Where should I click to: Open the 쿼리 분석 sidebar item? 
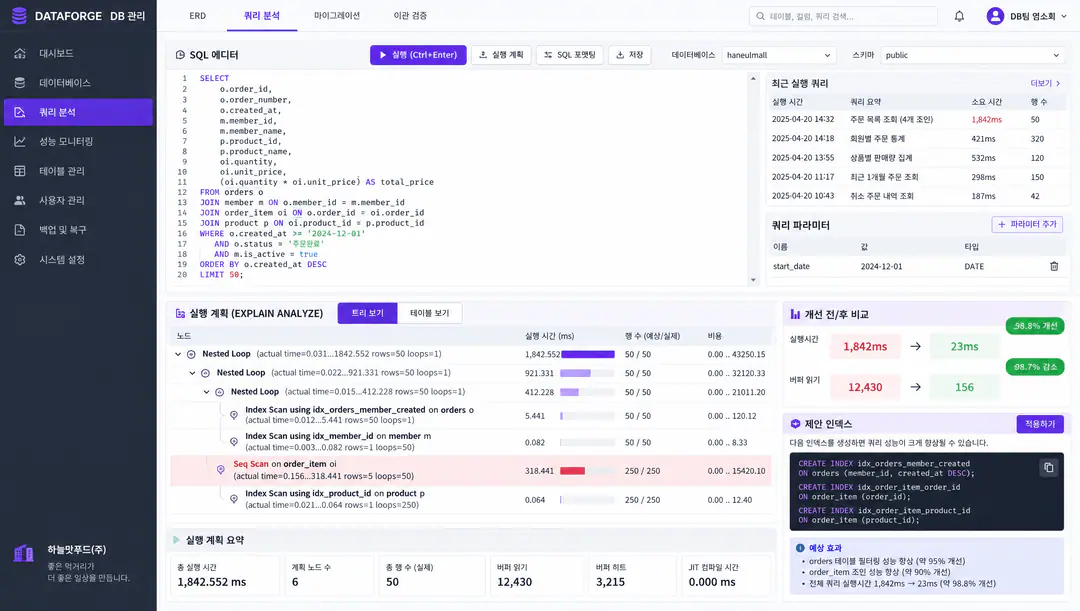(x=79, y=112)
